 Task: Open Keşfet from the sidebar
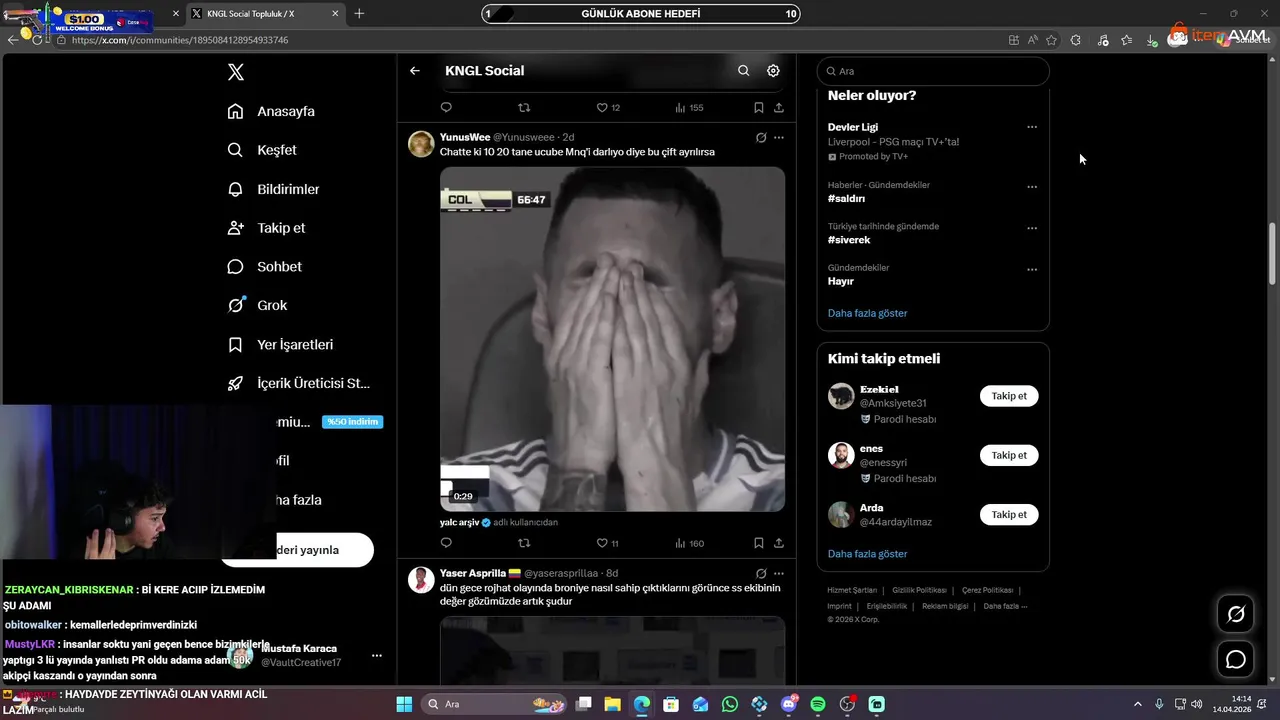click(x=262, y=150)
